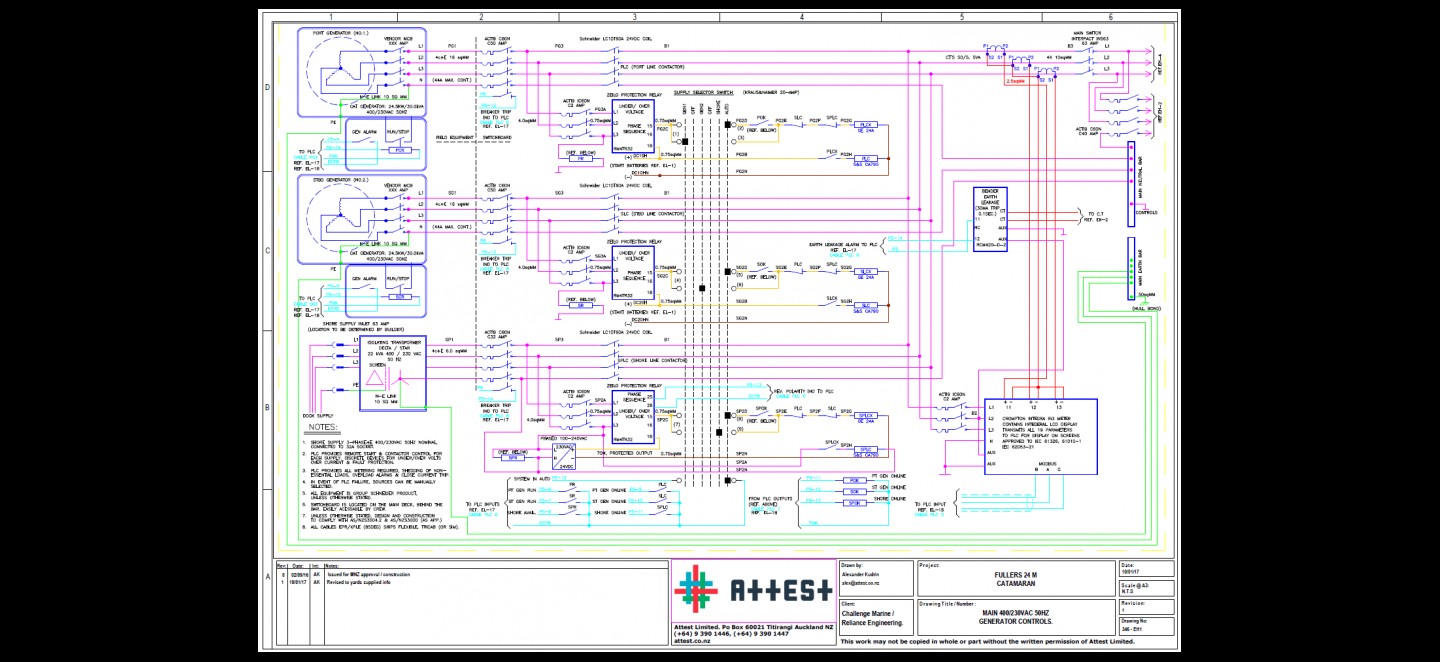
Task: Select 'MAIN SWITCH INTERPACT INS63' label
Action: [1091, 36]
